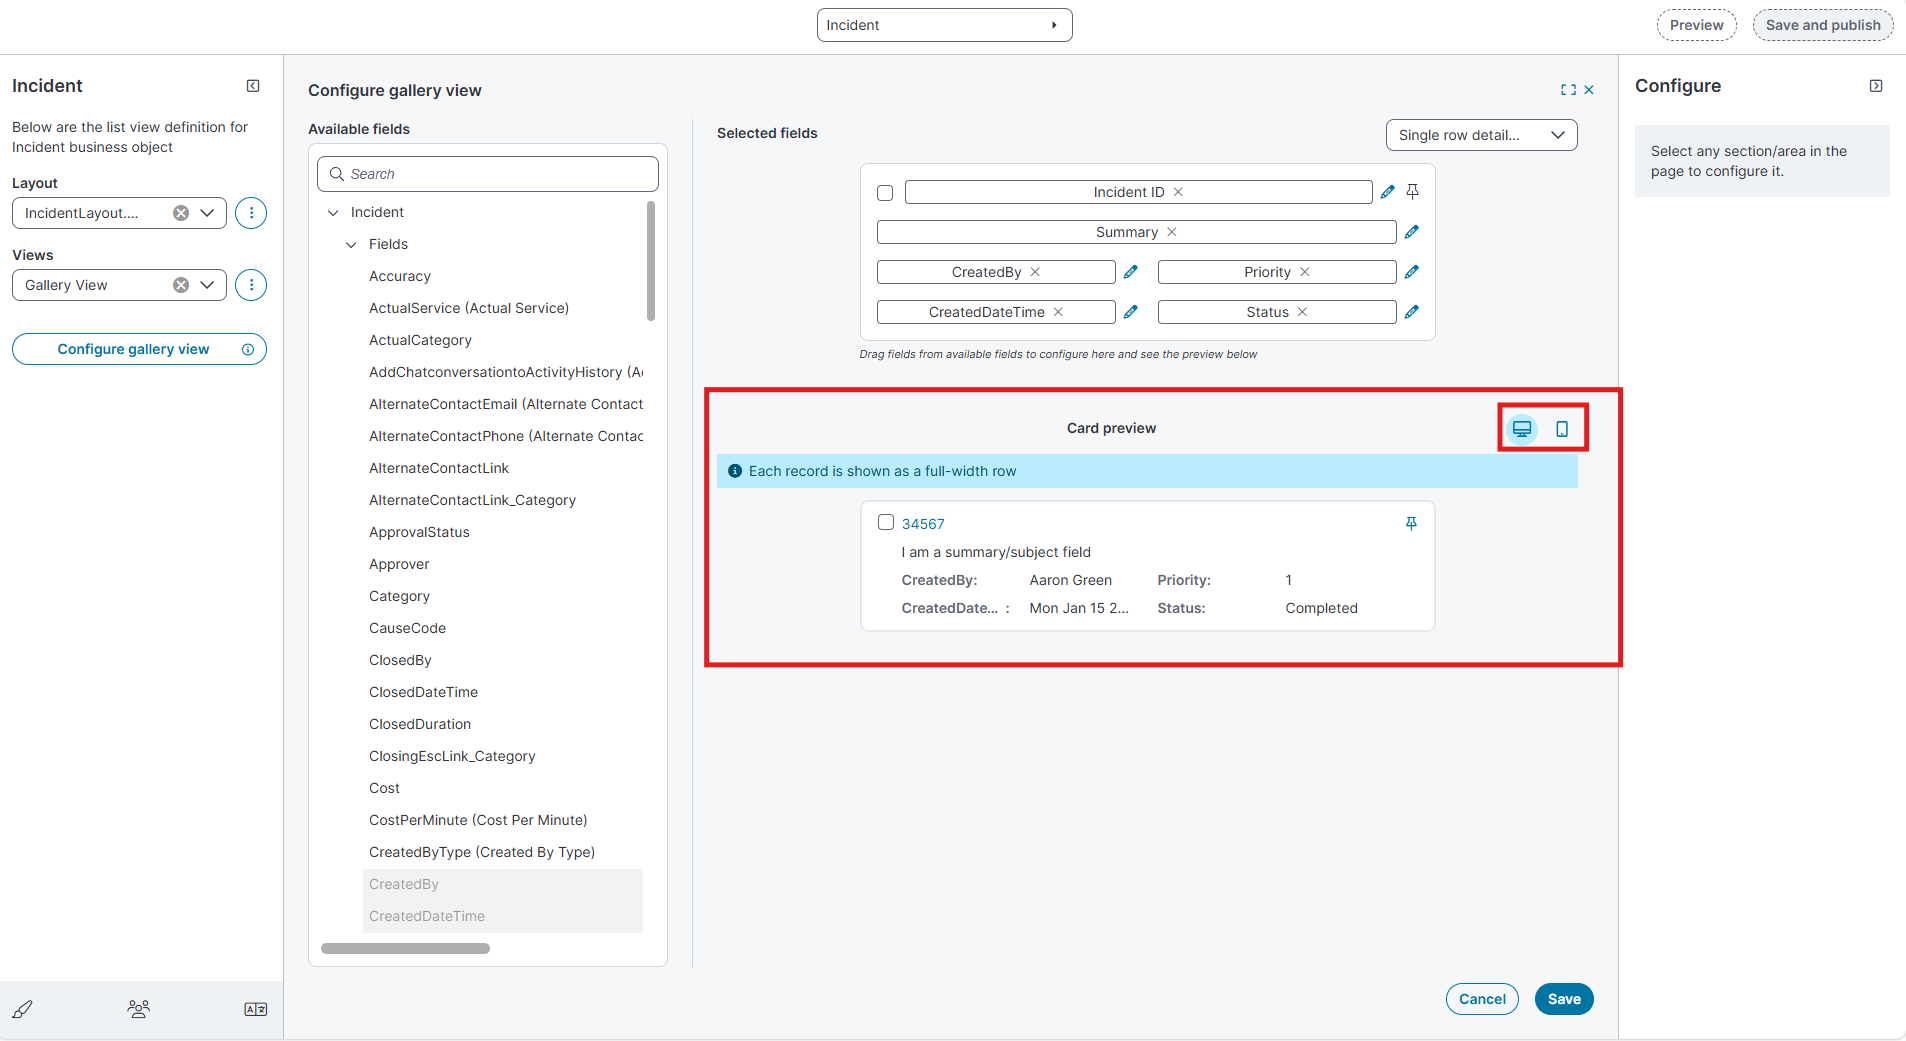Screen dimensions: 1906x1041
Task: Open the Gallery View views dropdown
Action: pos(207,285)
